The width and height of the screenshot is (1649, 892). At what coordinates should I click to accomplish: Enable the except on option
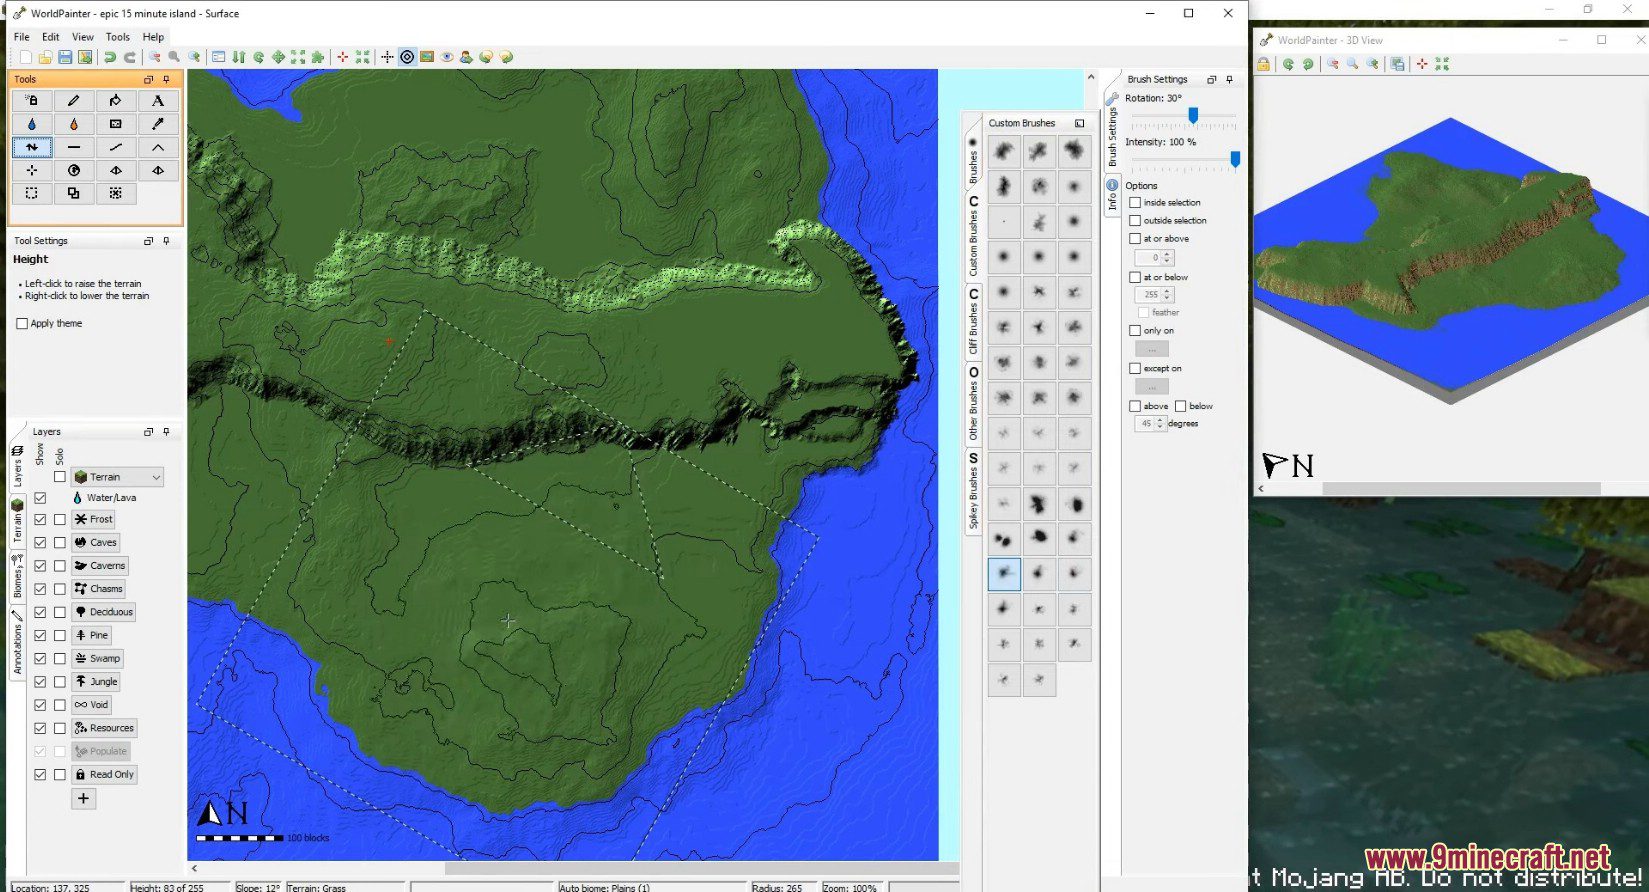pyautogui.click(x=1135, y=368)
